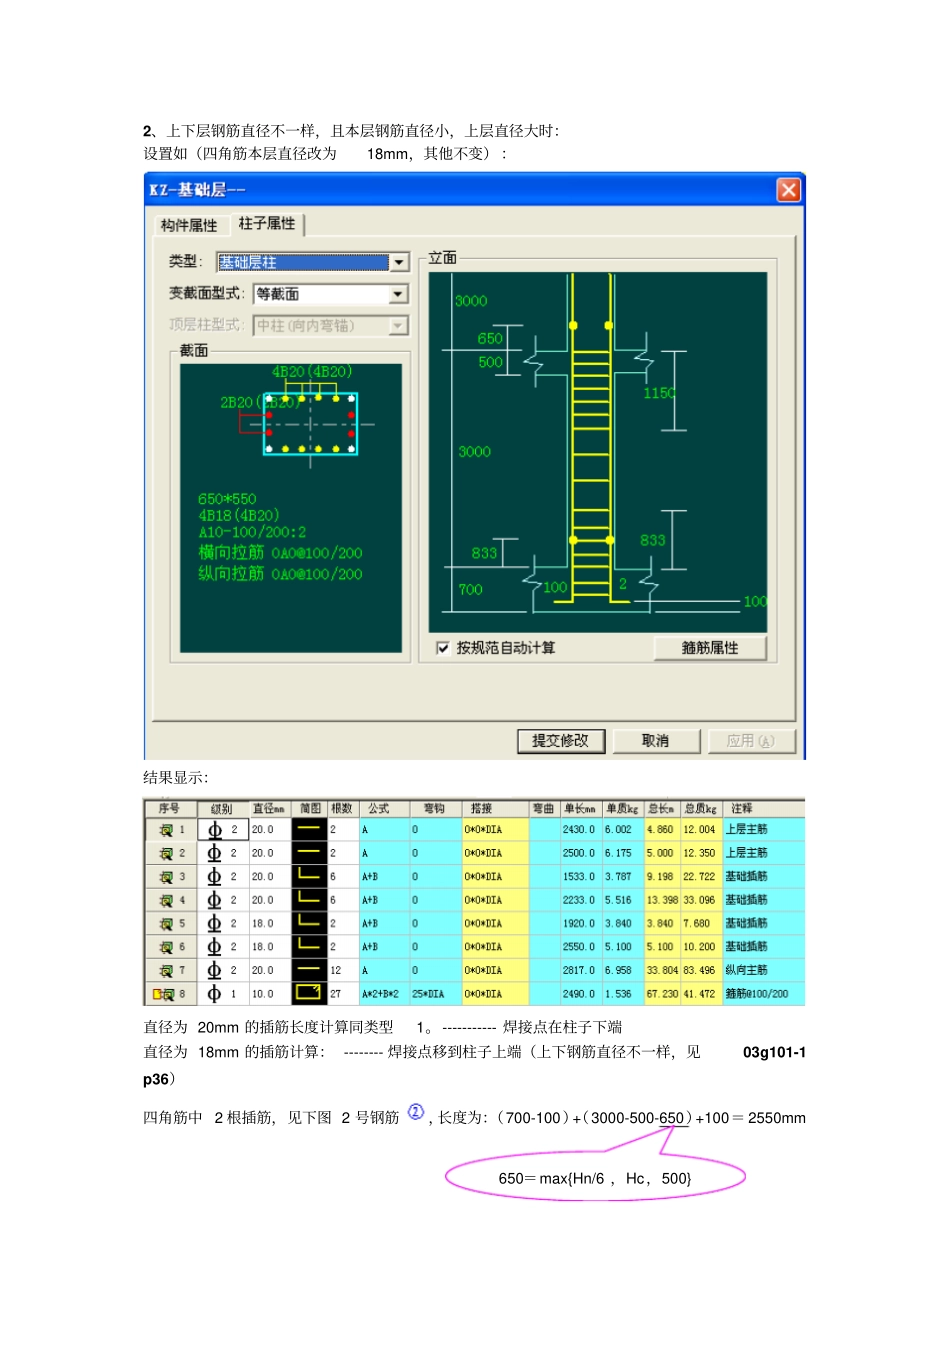Screen dimensions: 950x1345
Task: Click rectangular stirrup shape icon in row 8
Action: coord(309,993)
